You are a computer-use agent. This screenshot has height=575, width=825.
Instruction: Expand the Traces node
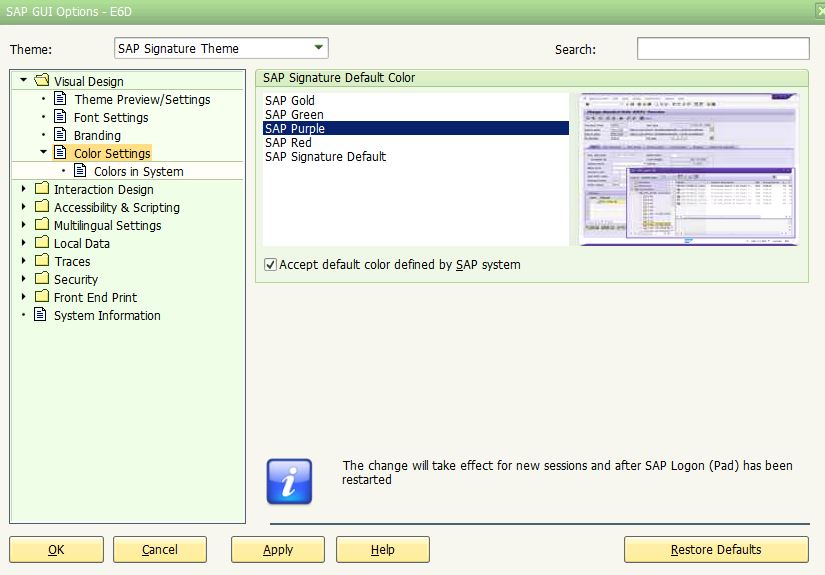point(23,260)
